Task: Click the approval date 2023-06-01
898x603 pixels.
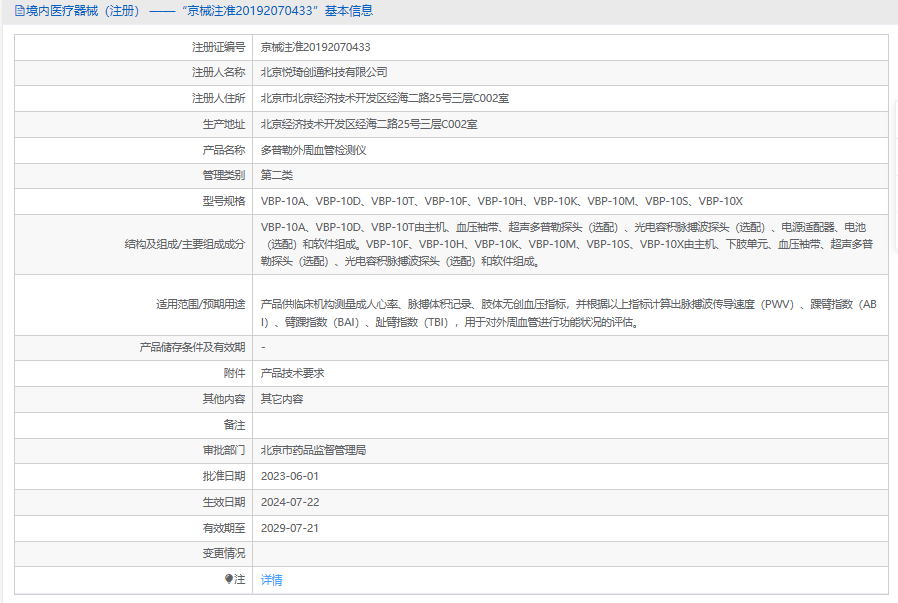Action: tap(289, 476)
